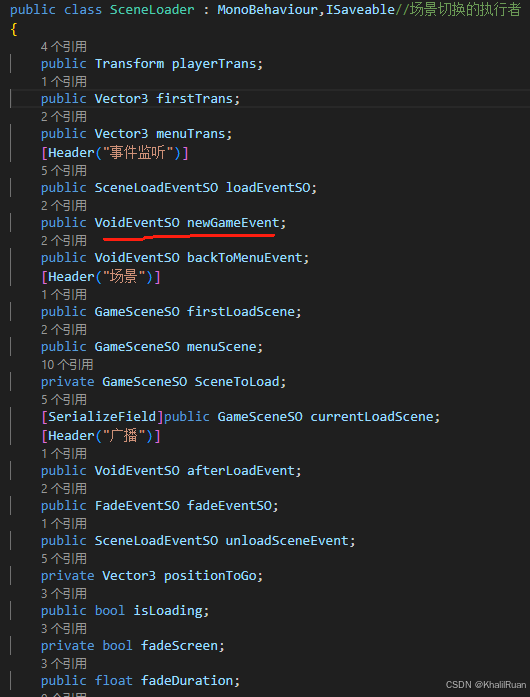Open the 1 个引用 CodeLens above unloadSceneEvent
This screenshot has width=530, height=697.
pyautogui.click(x=64, y=524)
